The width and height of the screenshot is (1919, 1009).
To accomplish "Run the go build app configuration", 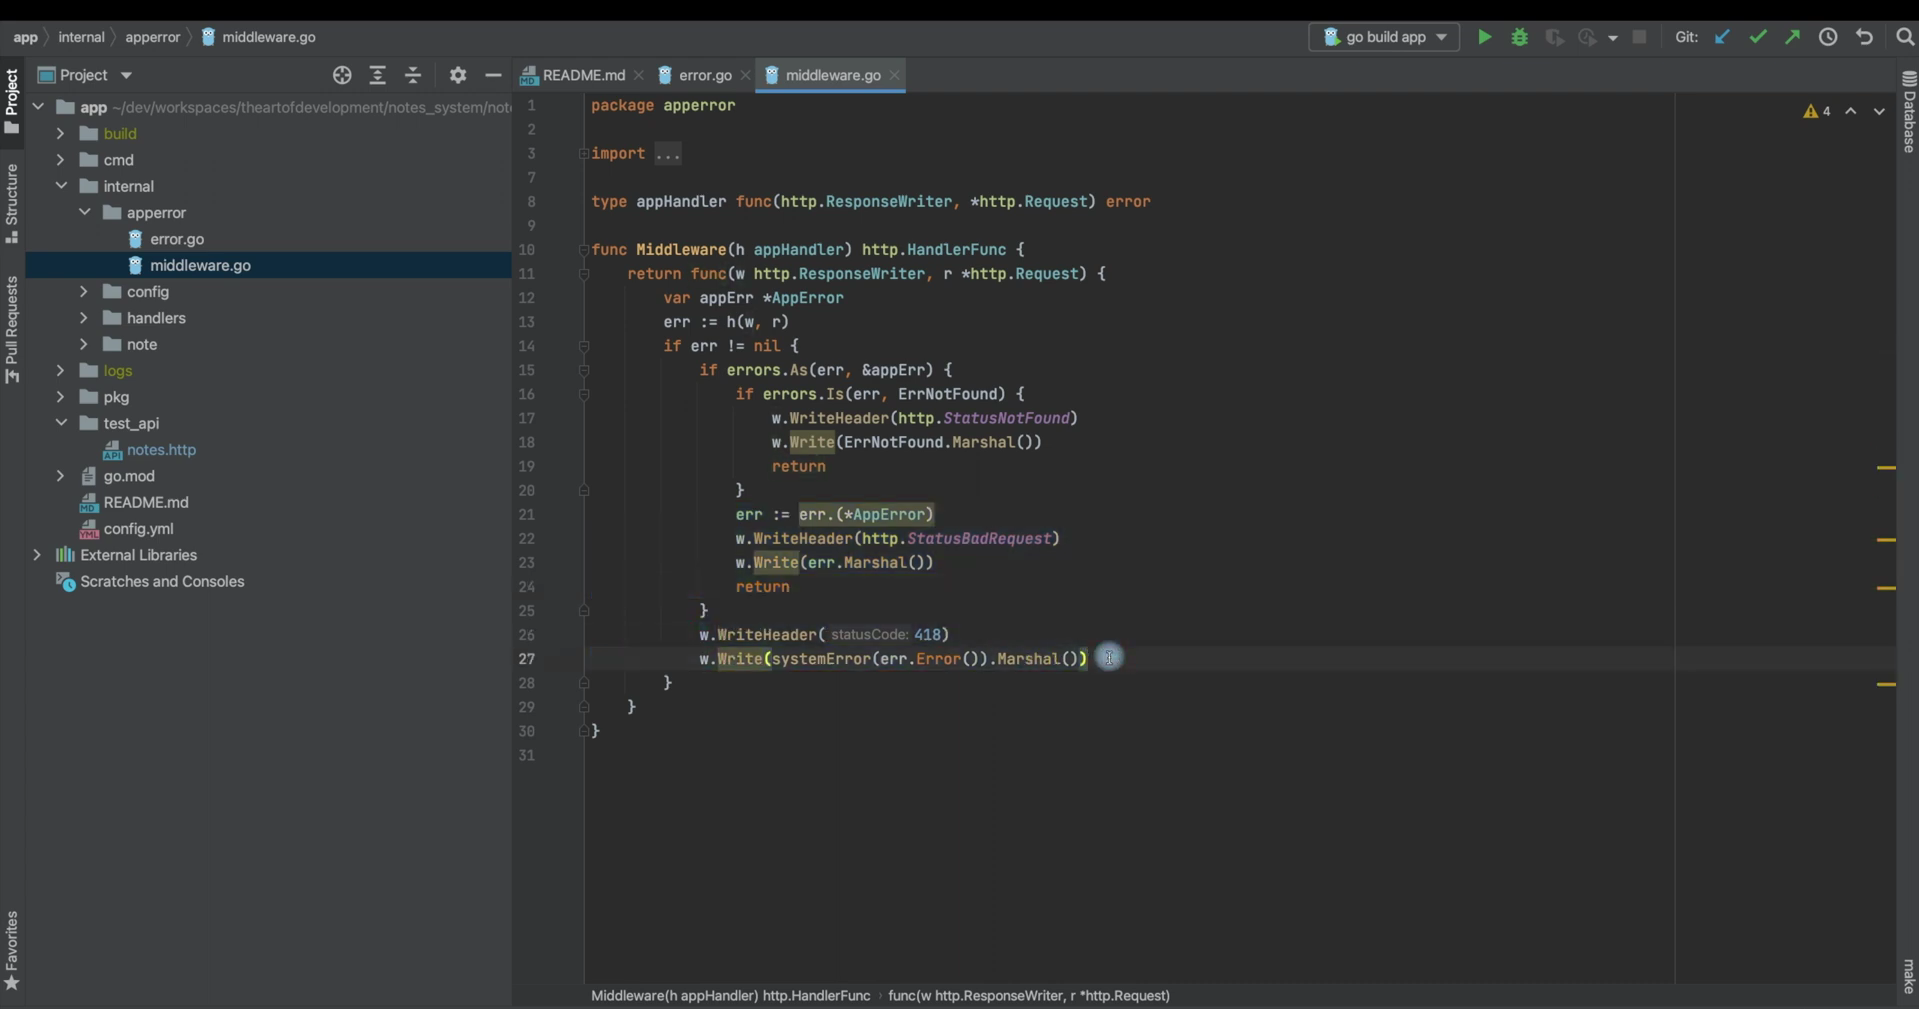I will pos(1484,37).
